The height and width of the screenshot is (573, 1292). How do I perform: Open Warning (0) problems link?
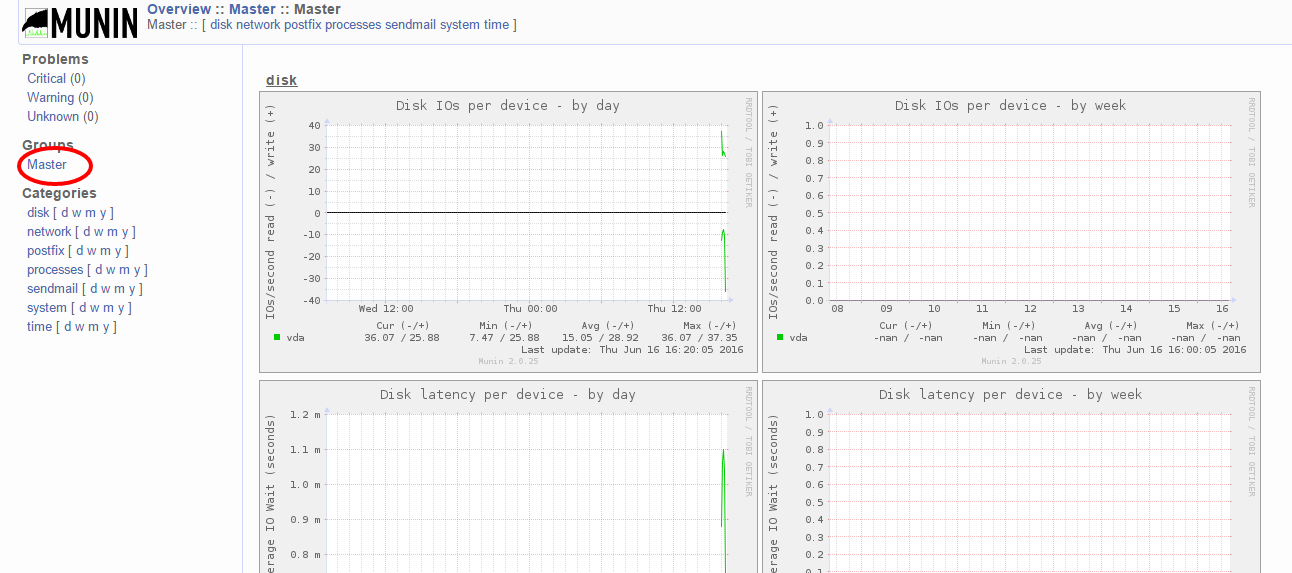[60, 98]
